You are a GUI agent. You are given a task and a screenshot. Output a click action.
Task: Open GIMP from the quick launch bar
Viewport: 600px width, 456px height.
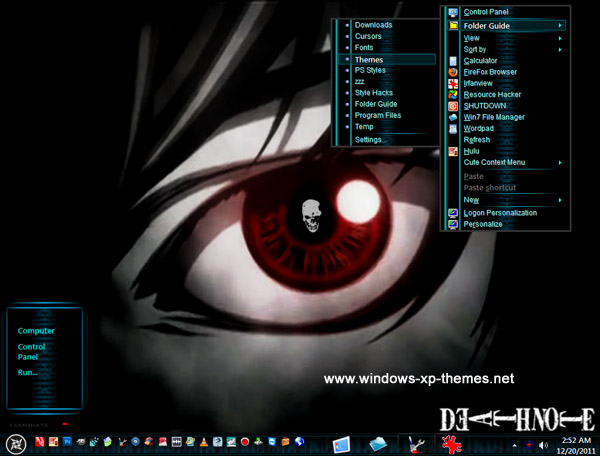[81, 442]
